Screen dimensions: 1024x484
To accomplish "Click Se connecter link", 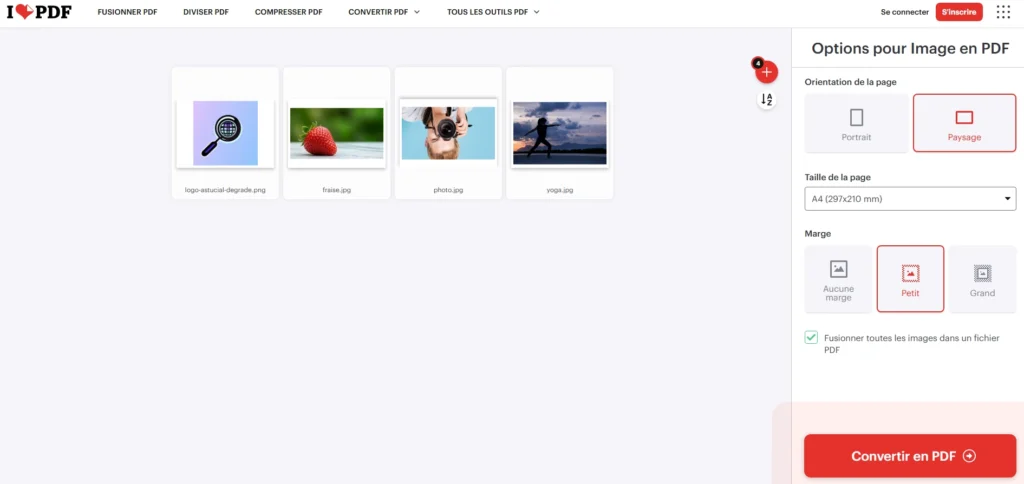I will 904,12.
